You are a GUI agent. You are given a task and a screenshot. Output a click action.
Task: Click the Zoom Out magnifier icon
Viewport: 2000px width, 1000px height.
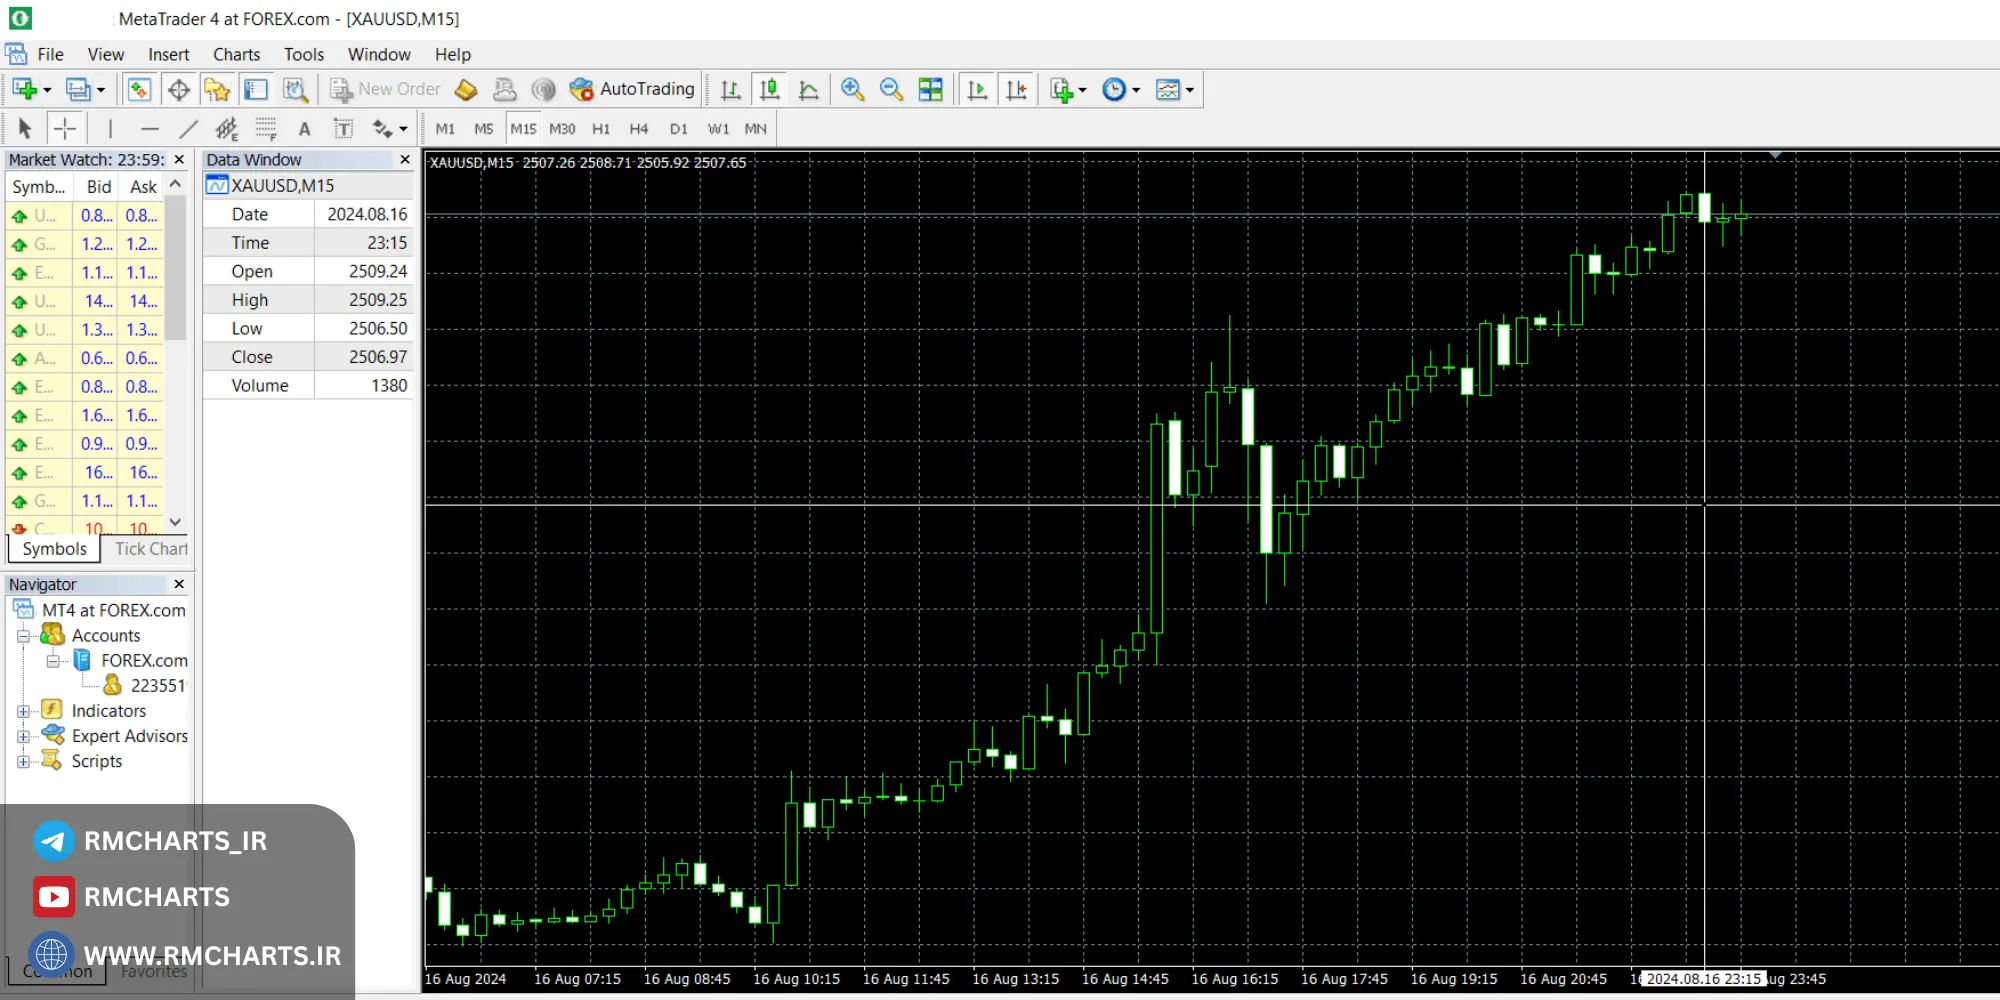point(891,90)
